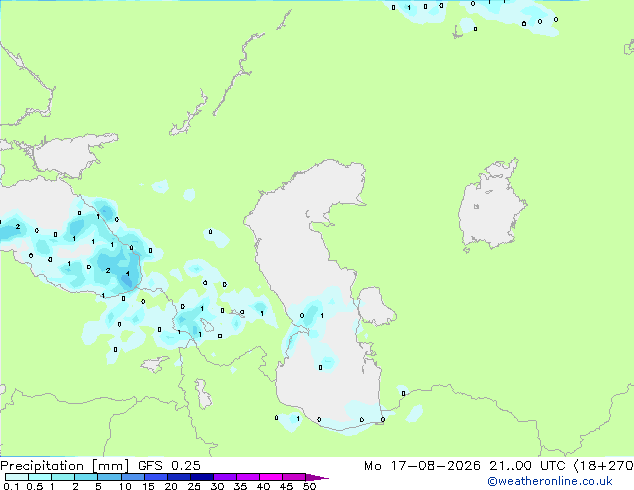The image size is (634, 490).
Task: Select the 2–5 mm legend color swatch
Action: point(86,477)
